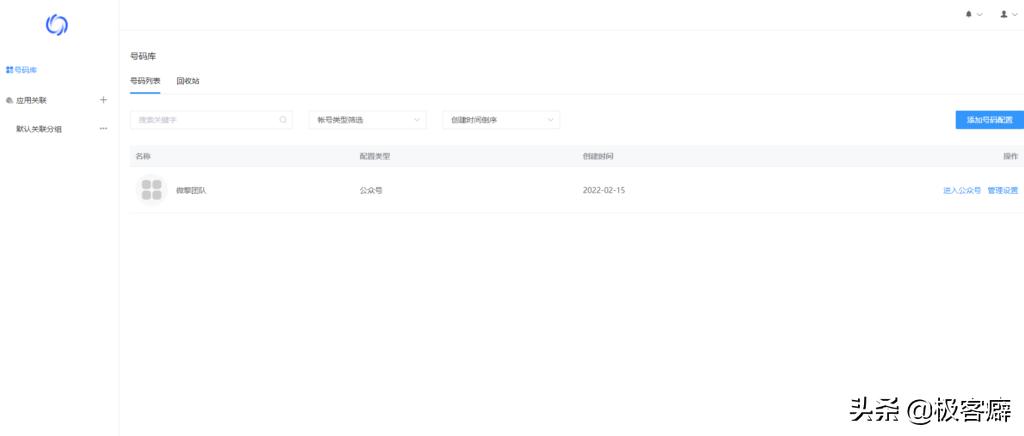This screenshot has height=436, width=1024.
Task: Open the 号码库 sidebar item
Action: 22,70
